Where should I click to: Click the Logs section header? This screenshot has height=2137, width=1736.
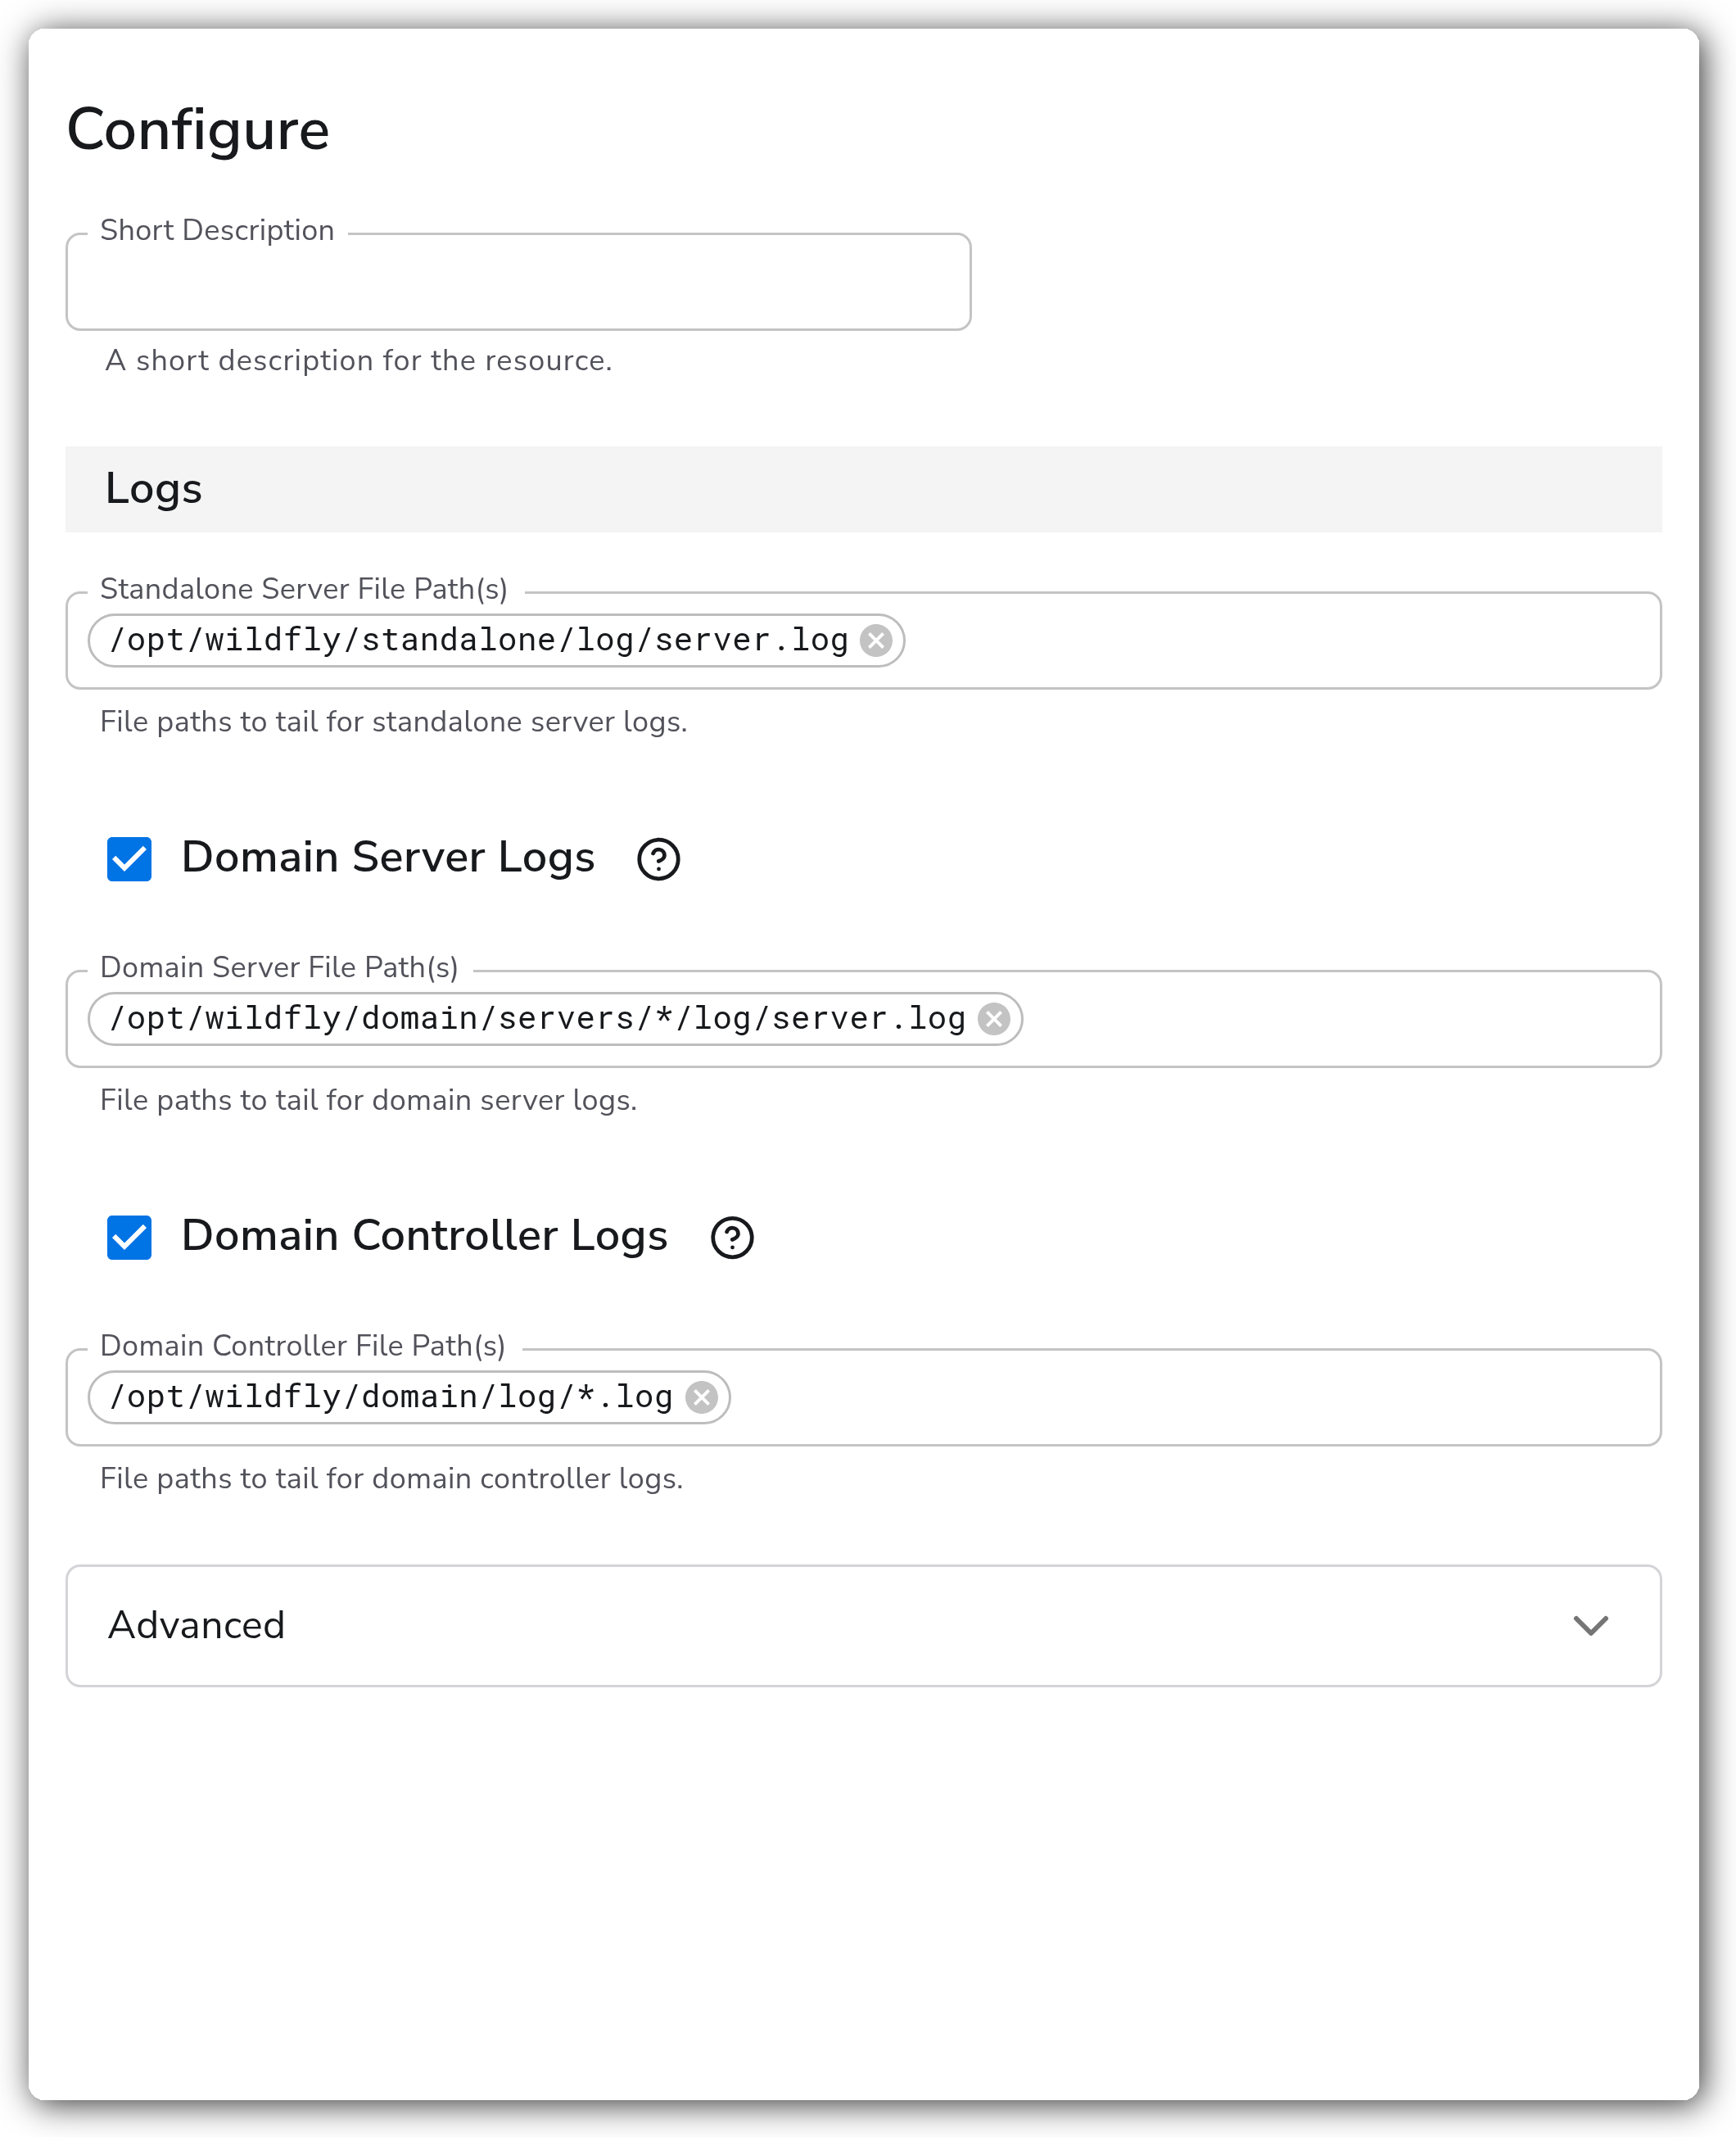click(863, 489)
